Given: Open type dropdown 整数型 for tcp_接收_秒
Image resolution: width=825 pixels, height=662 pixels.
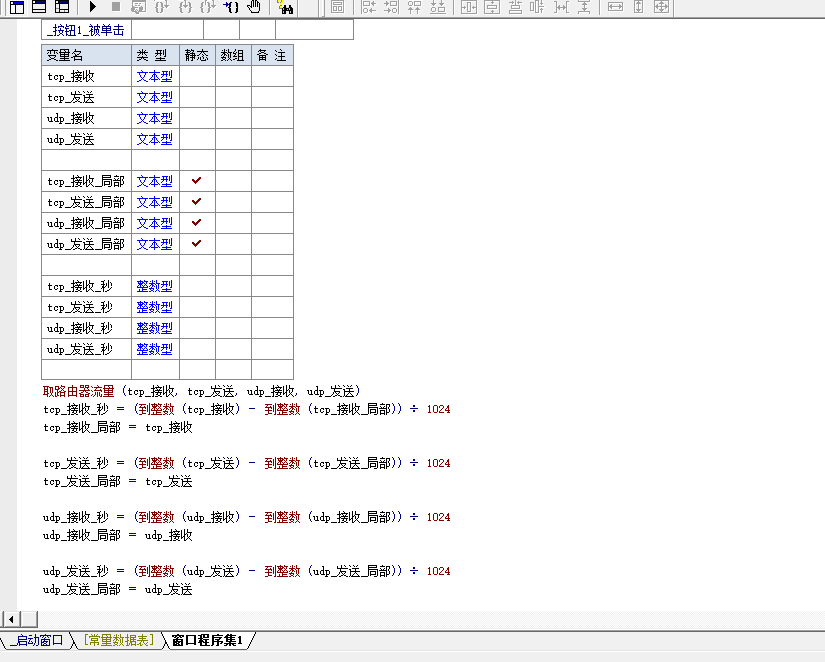Looking at the screenshot, I should [x=154, y=286].
